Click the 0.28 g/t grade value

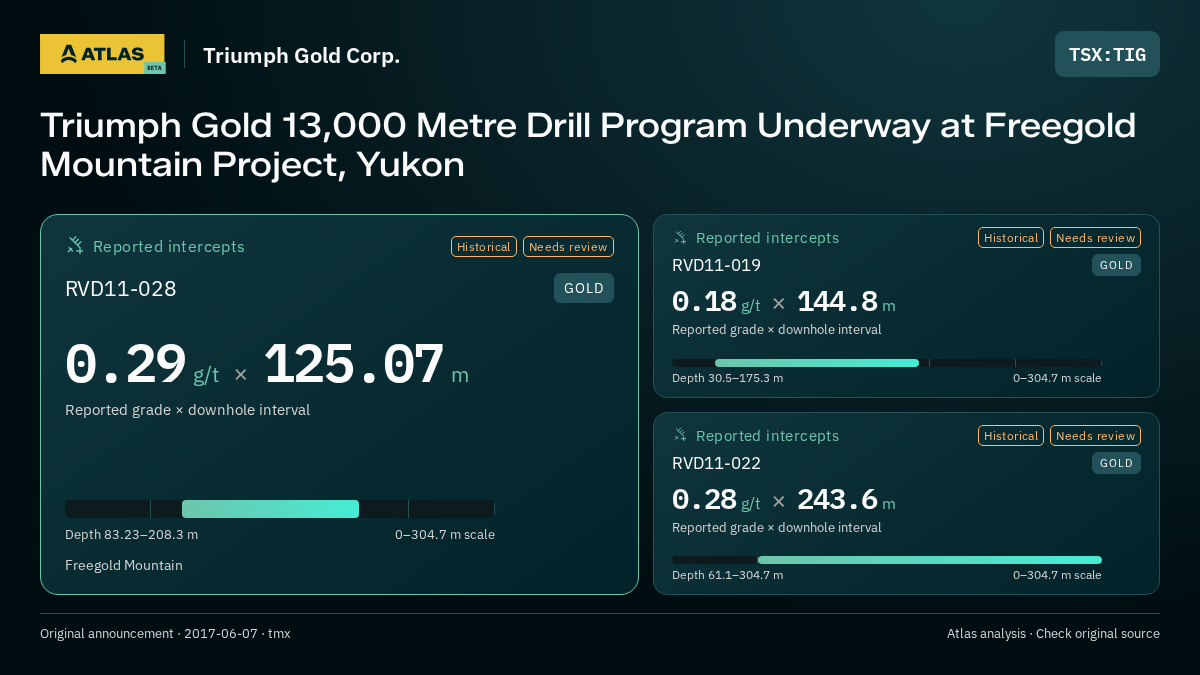[x=716, y=500]
